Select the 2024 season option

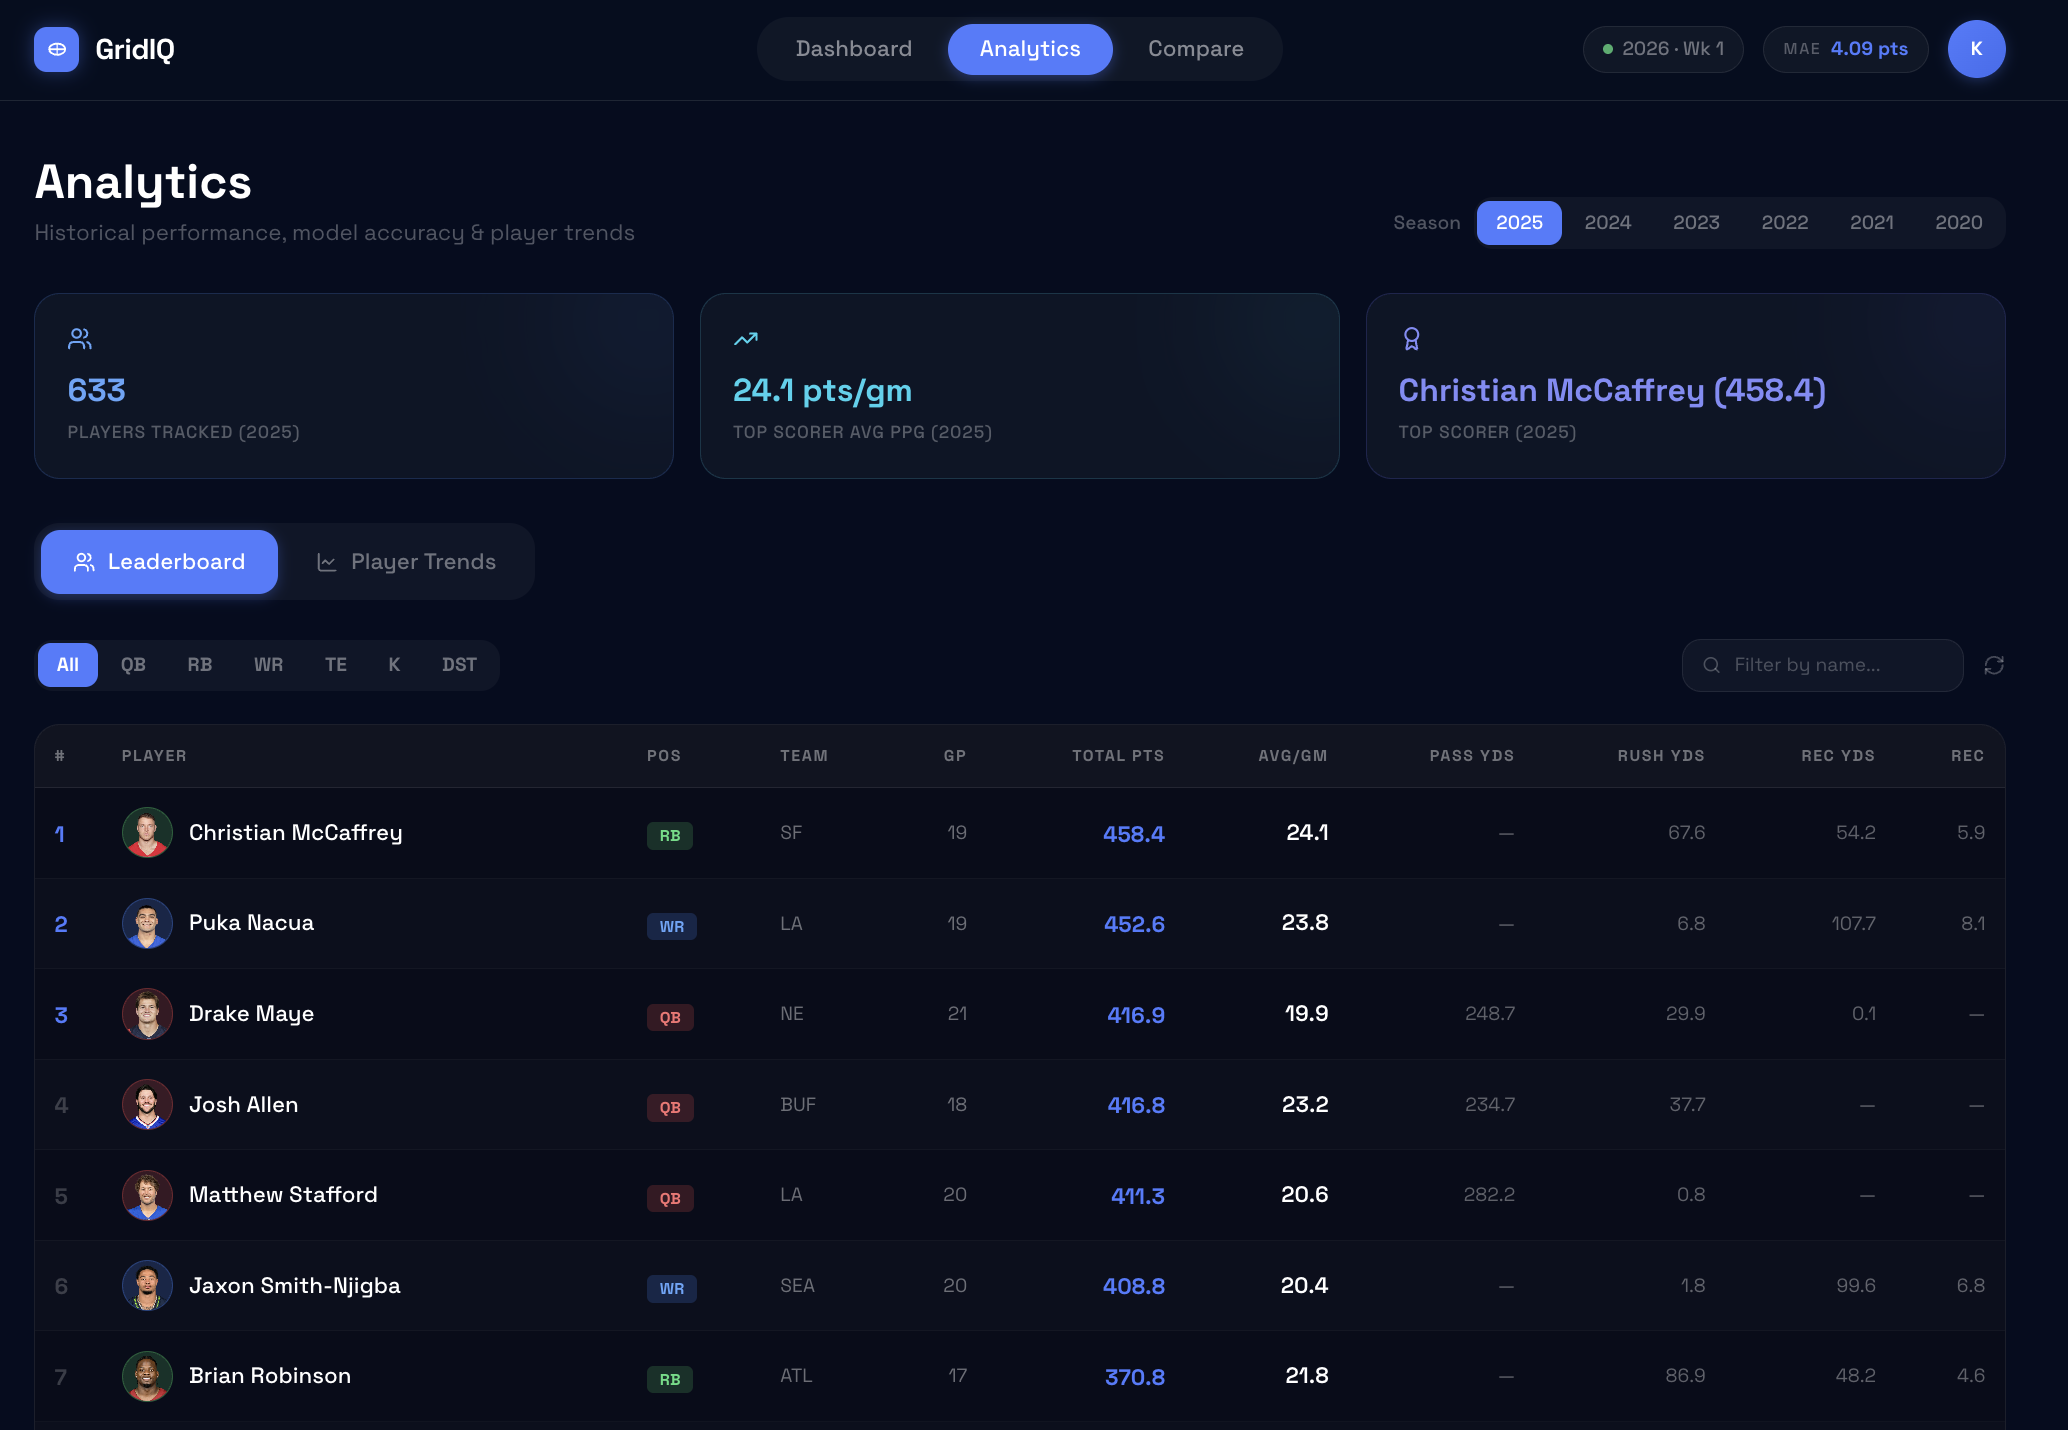[x=1607, y=223]
